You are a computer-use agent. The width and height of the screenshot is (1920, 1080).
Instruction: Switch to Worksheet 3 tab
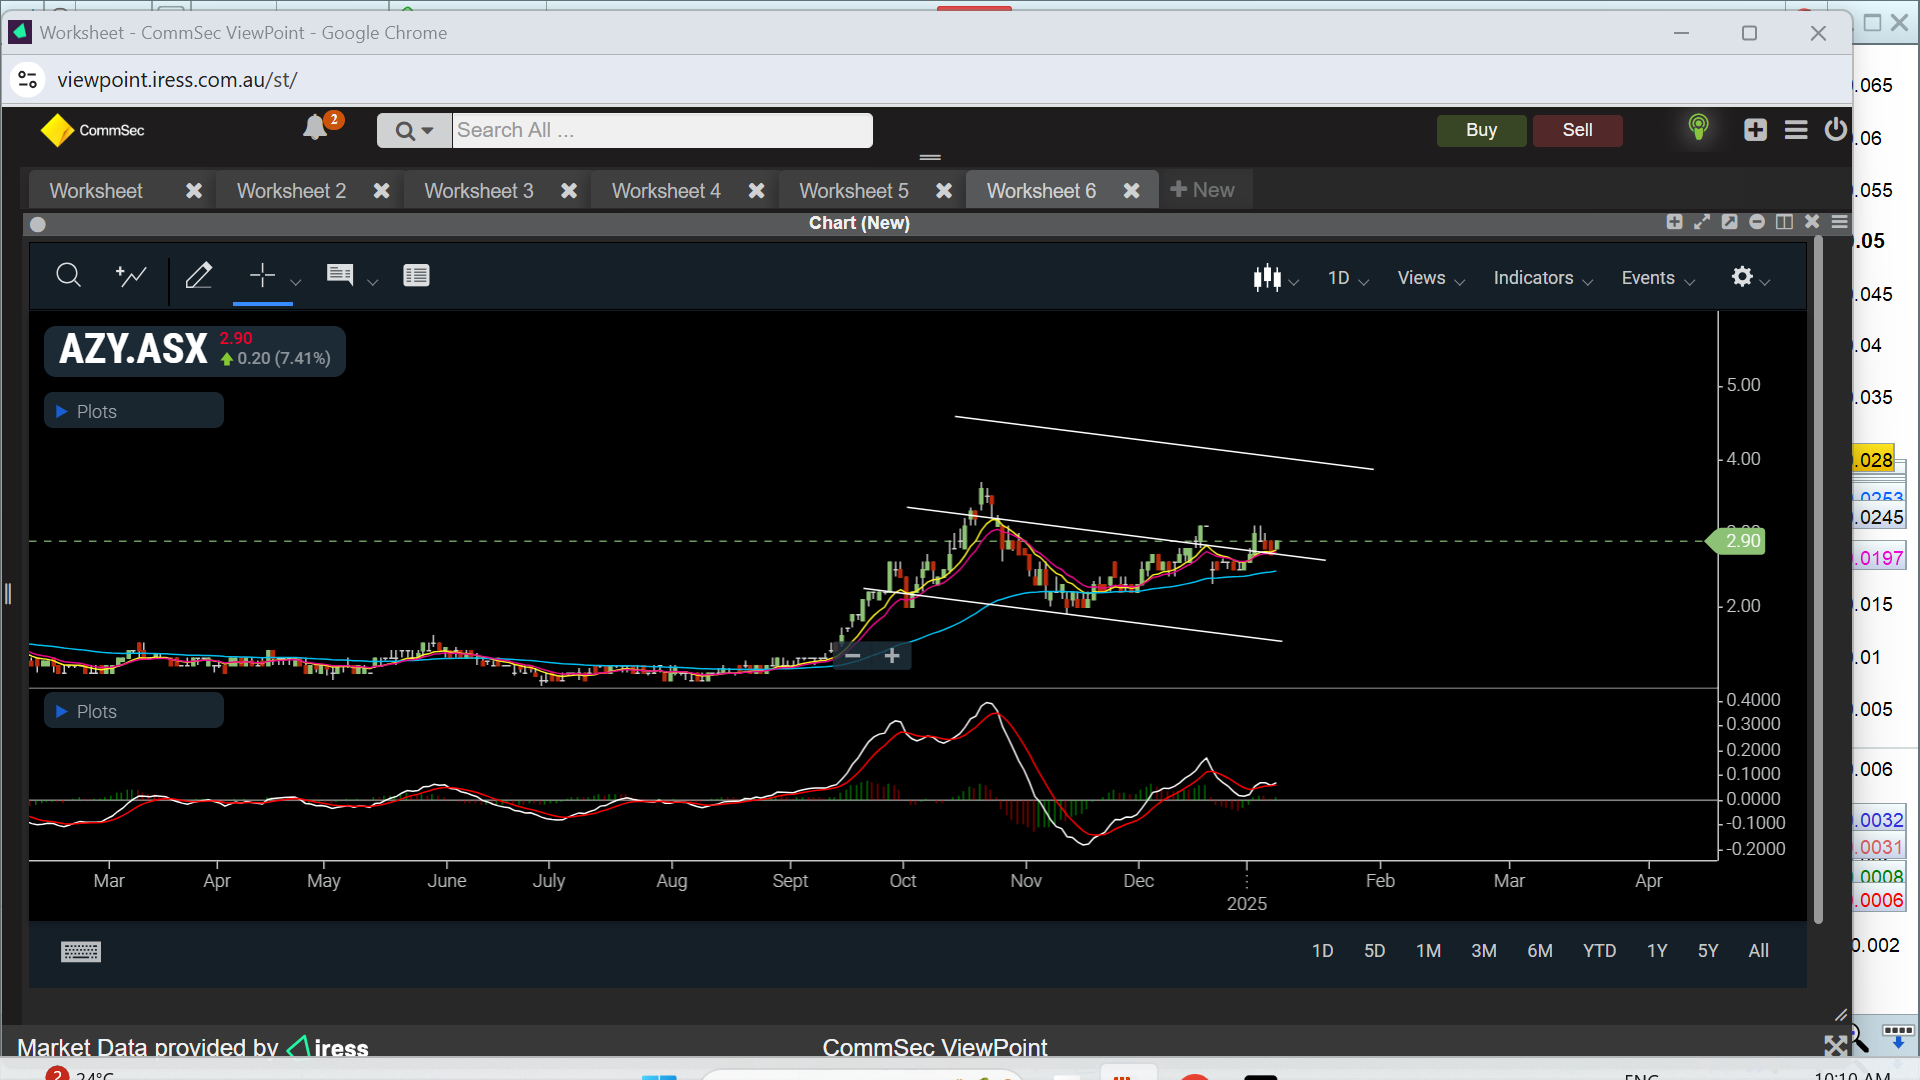click(479, 190)
